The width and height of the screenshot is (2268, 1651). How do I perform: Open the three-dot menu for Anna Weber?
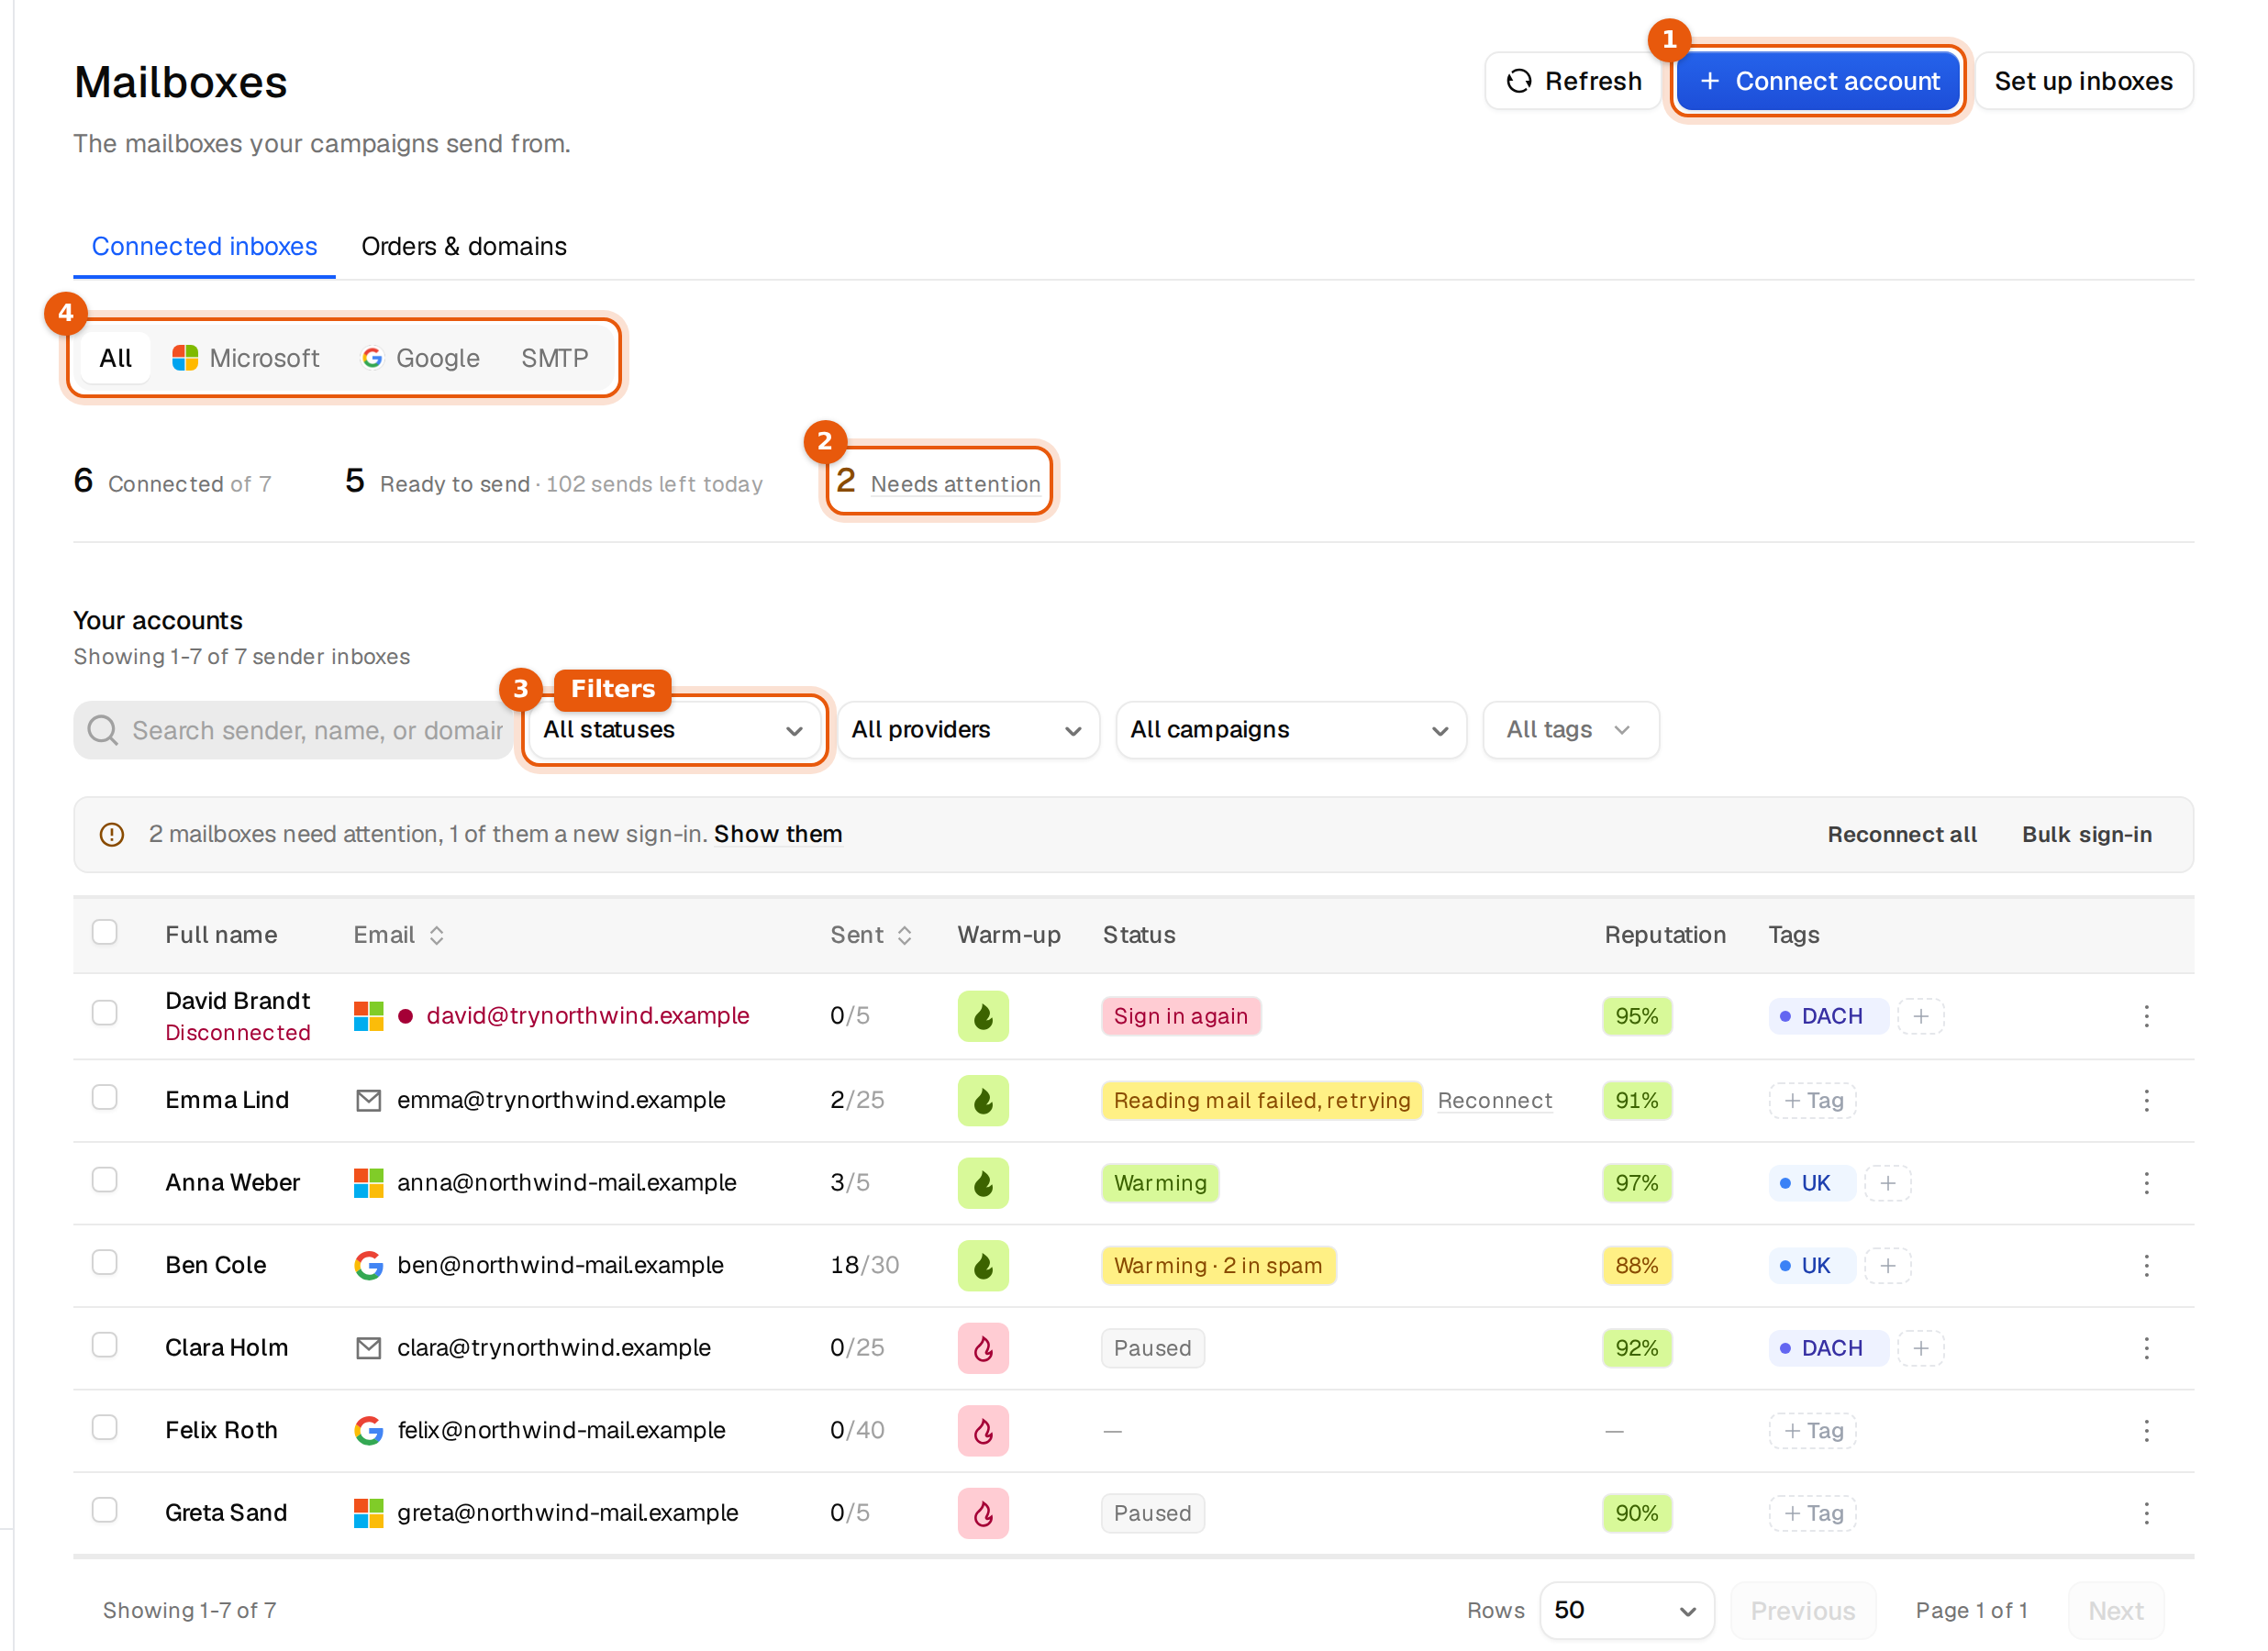coord(2146,1183)
